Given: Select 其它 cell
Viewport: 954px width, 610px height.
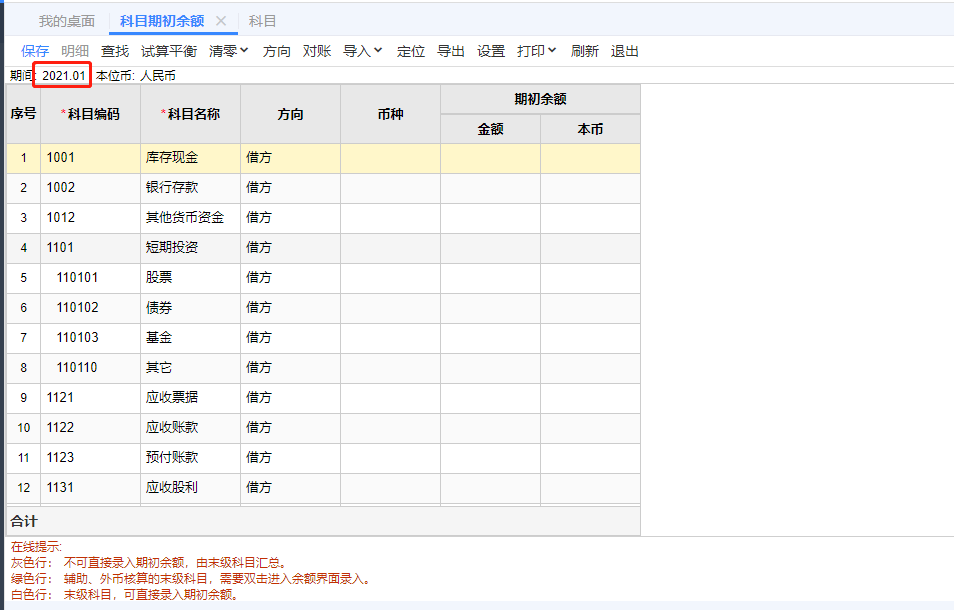Looking at the screenshot, I should click(x=190, y=368).
